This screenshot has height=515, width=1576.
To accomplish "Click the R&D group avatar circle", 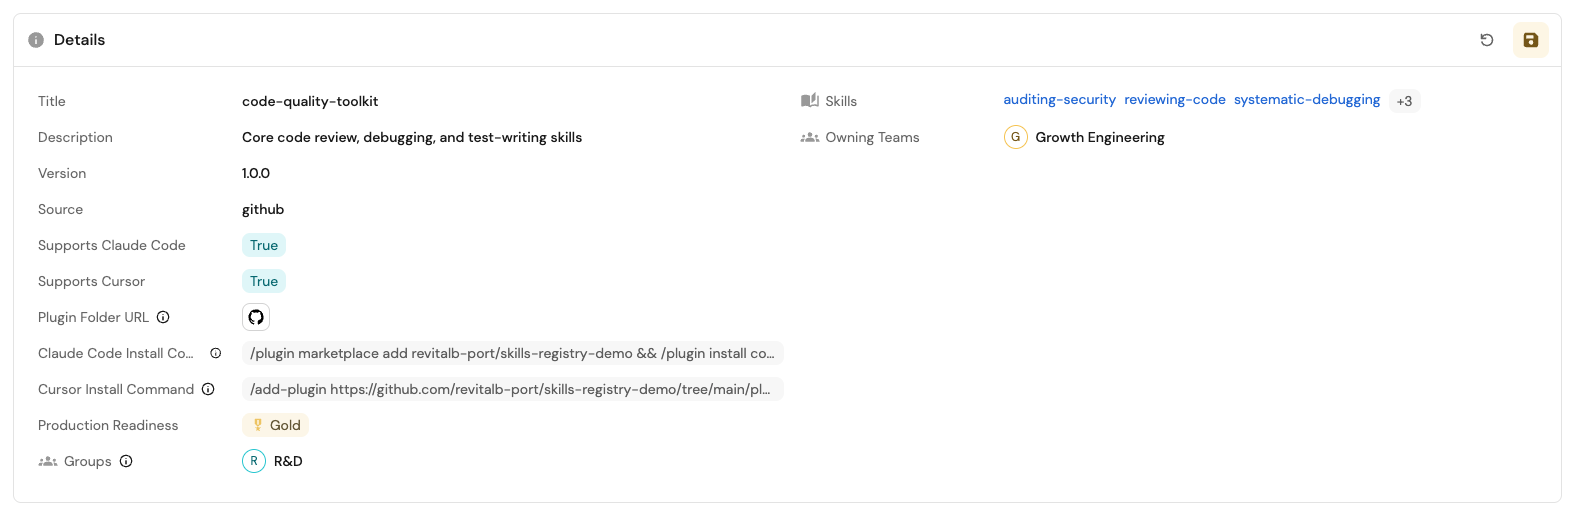I will 254,461.
